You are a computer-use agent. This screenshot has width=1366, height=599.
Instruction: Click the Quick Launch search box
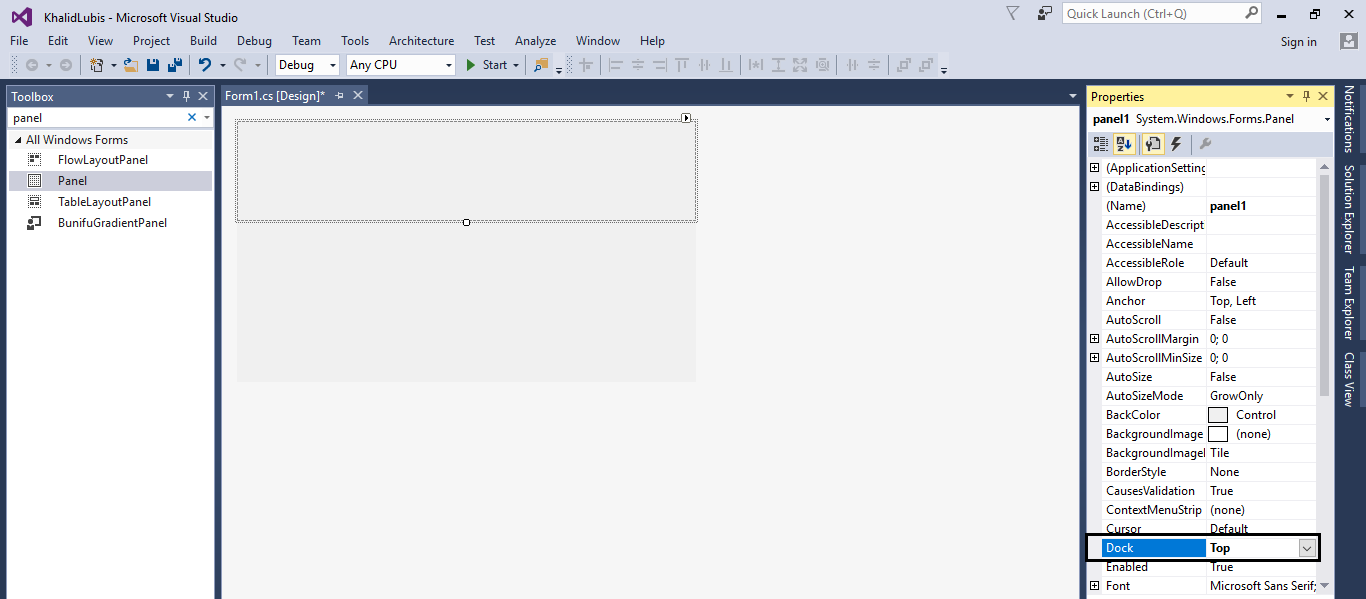[1150, 13]
